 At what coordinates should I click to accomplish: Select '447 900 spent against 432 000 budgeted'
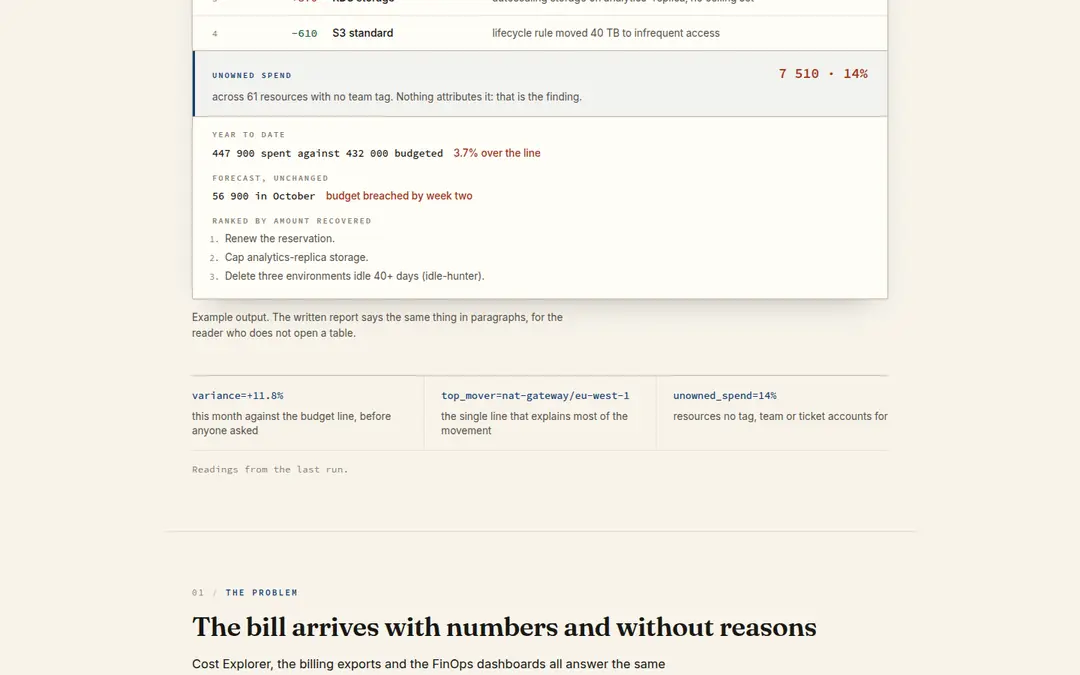pyautogui.click(x=327, y=154)
